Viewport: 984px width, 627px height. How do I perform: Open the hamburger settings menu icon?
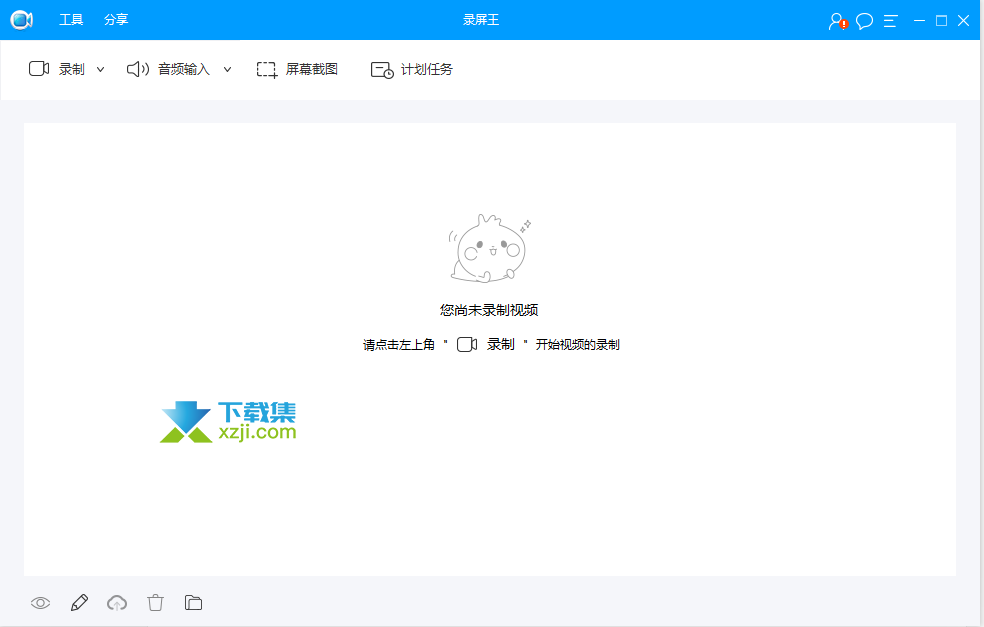coord(890,21)
